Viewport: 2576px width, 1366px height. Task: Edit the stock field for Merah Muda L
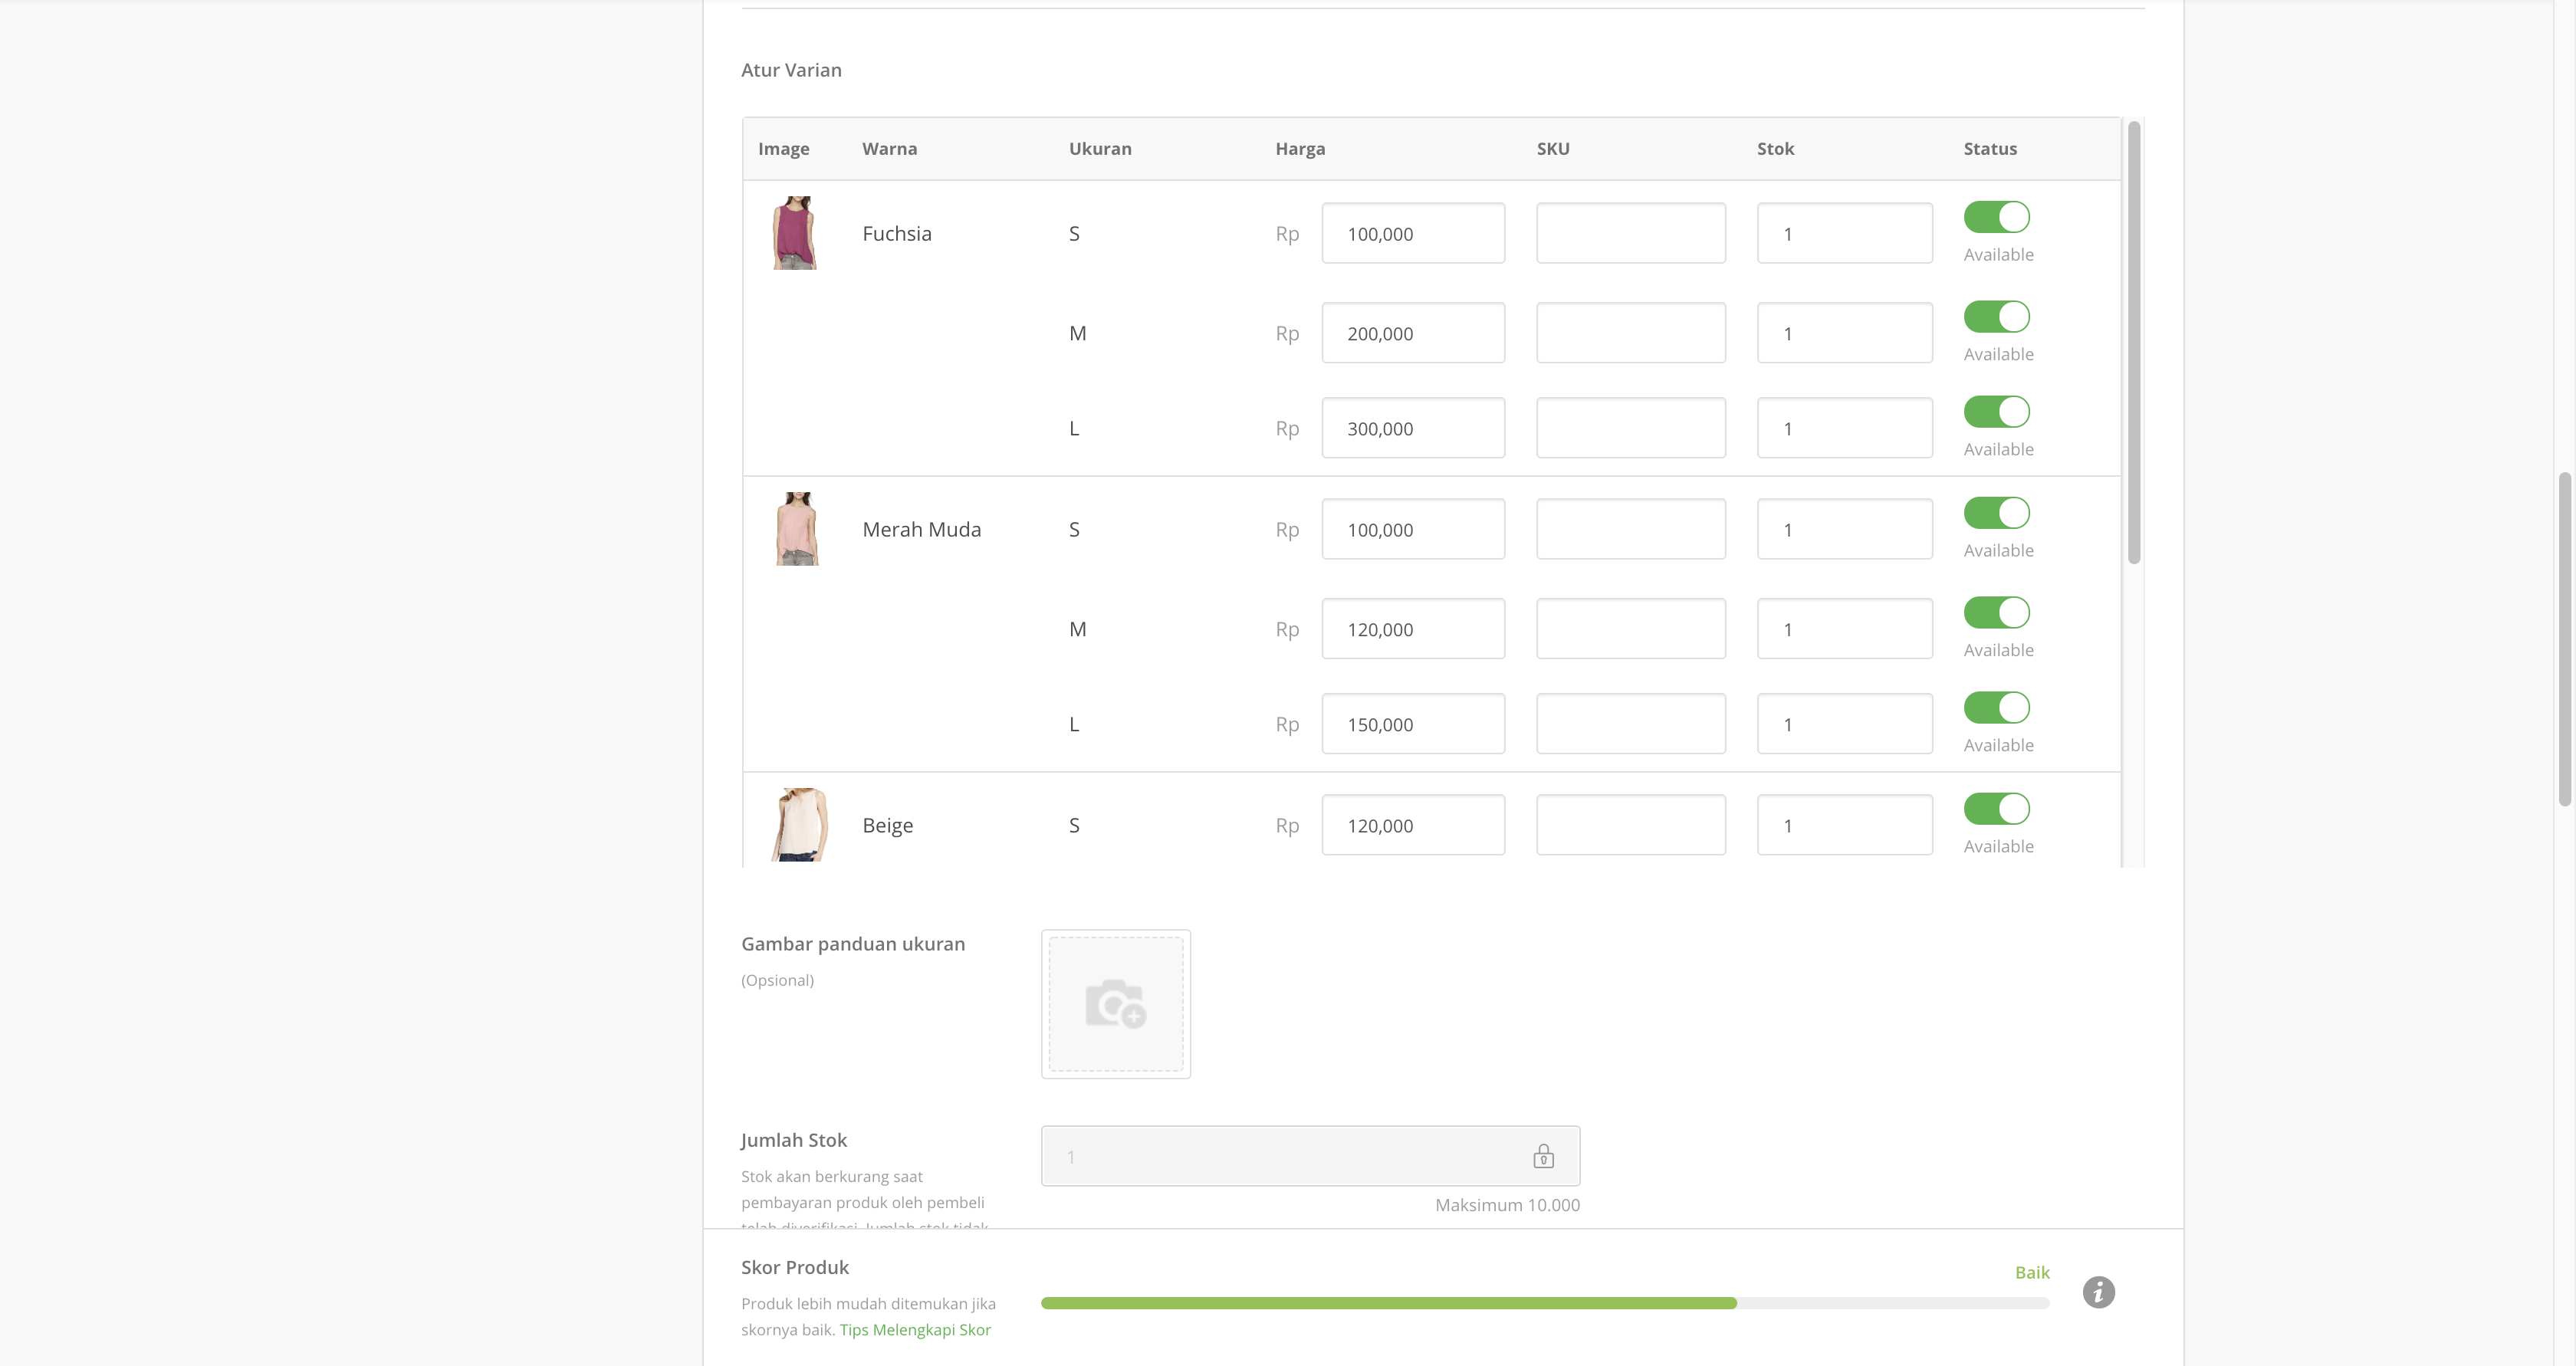coord(1845,724)
